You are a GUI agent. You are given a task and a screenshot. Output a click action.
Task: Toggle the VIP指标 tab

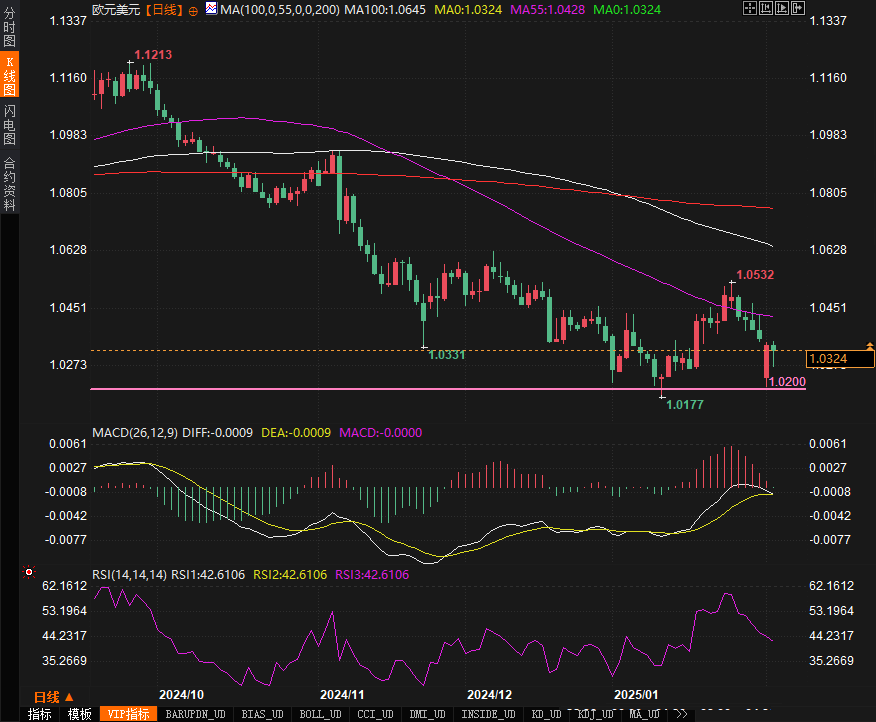(128, 714)
